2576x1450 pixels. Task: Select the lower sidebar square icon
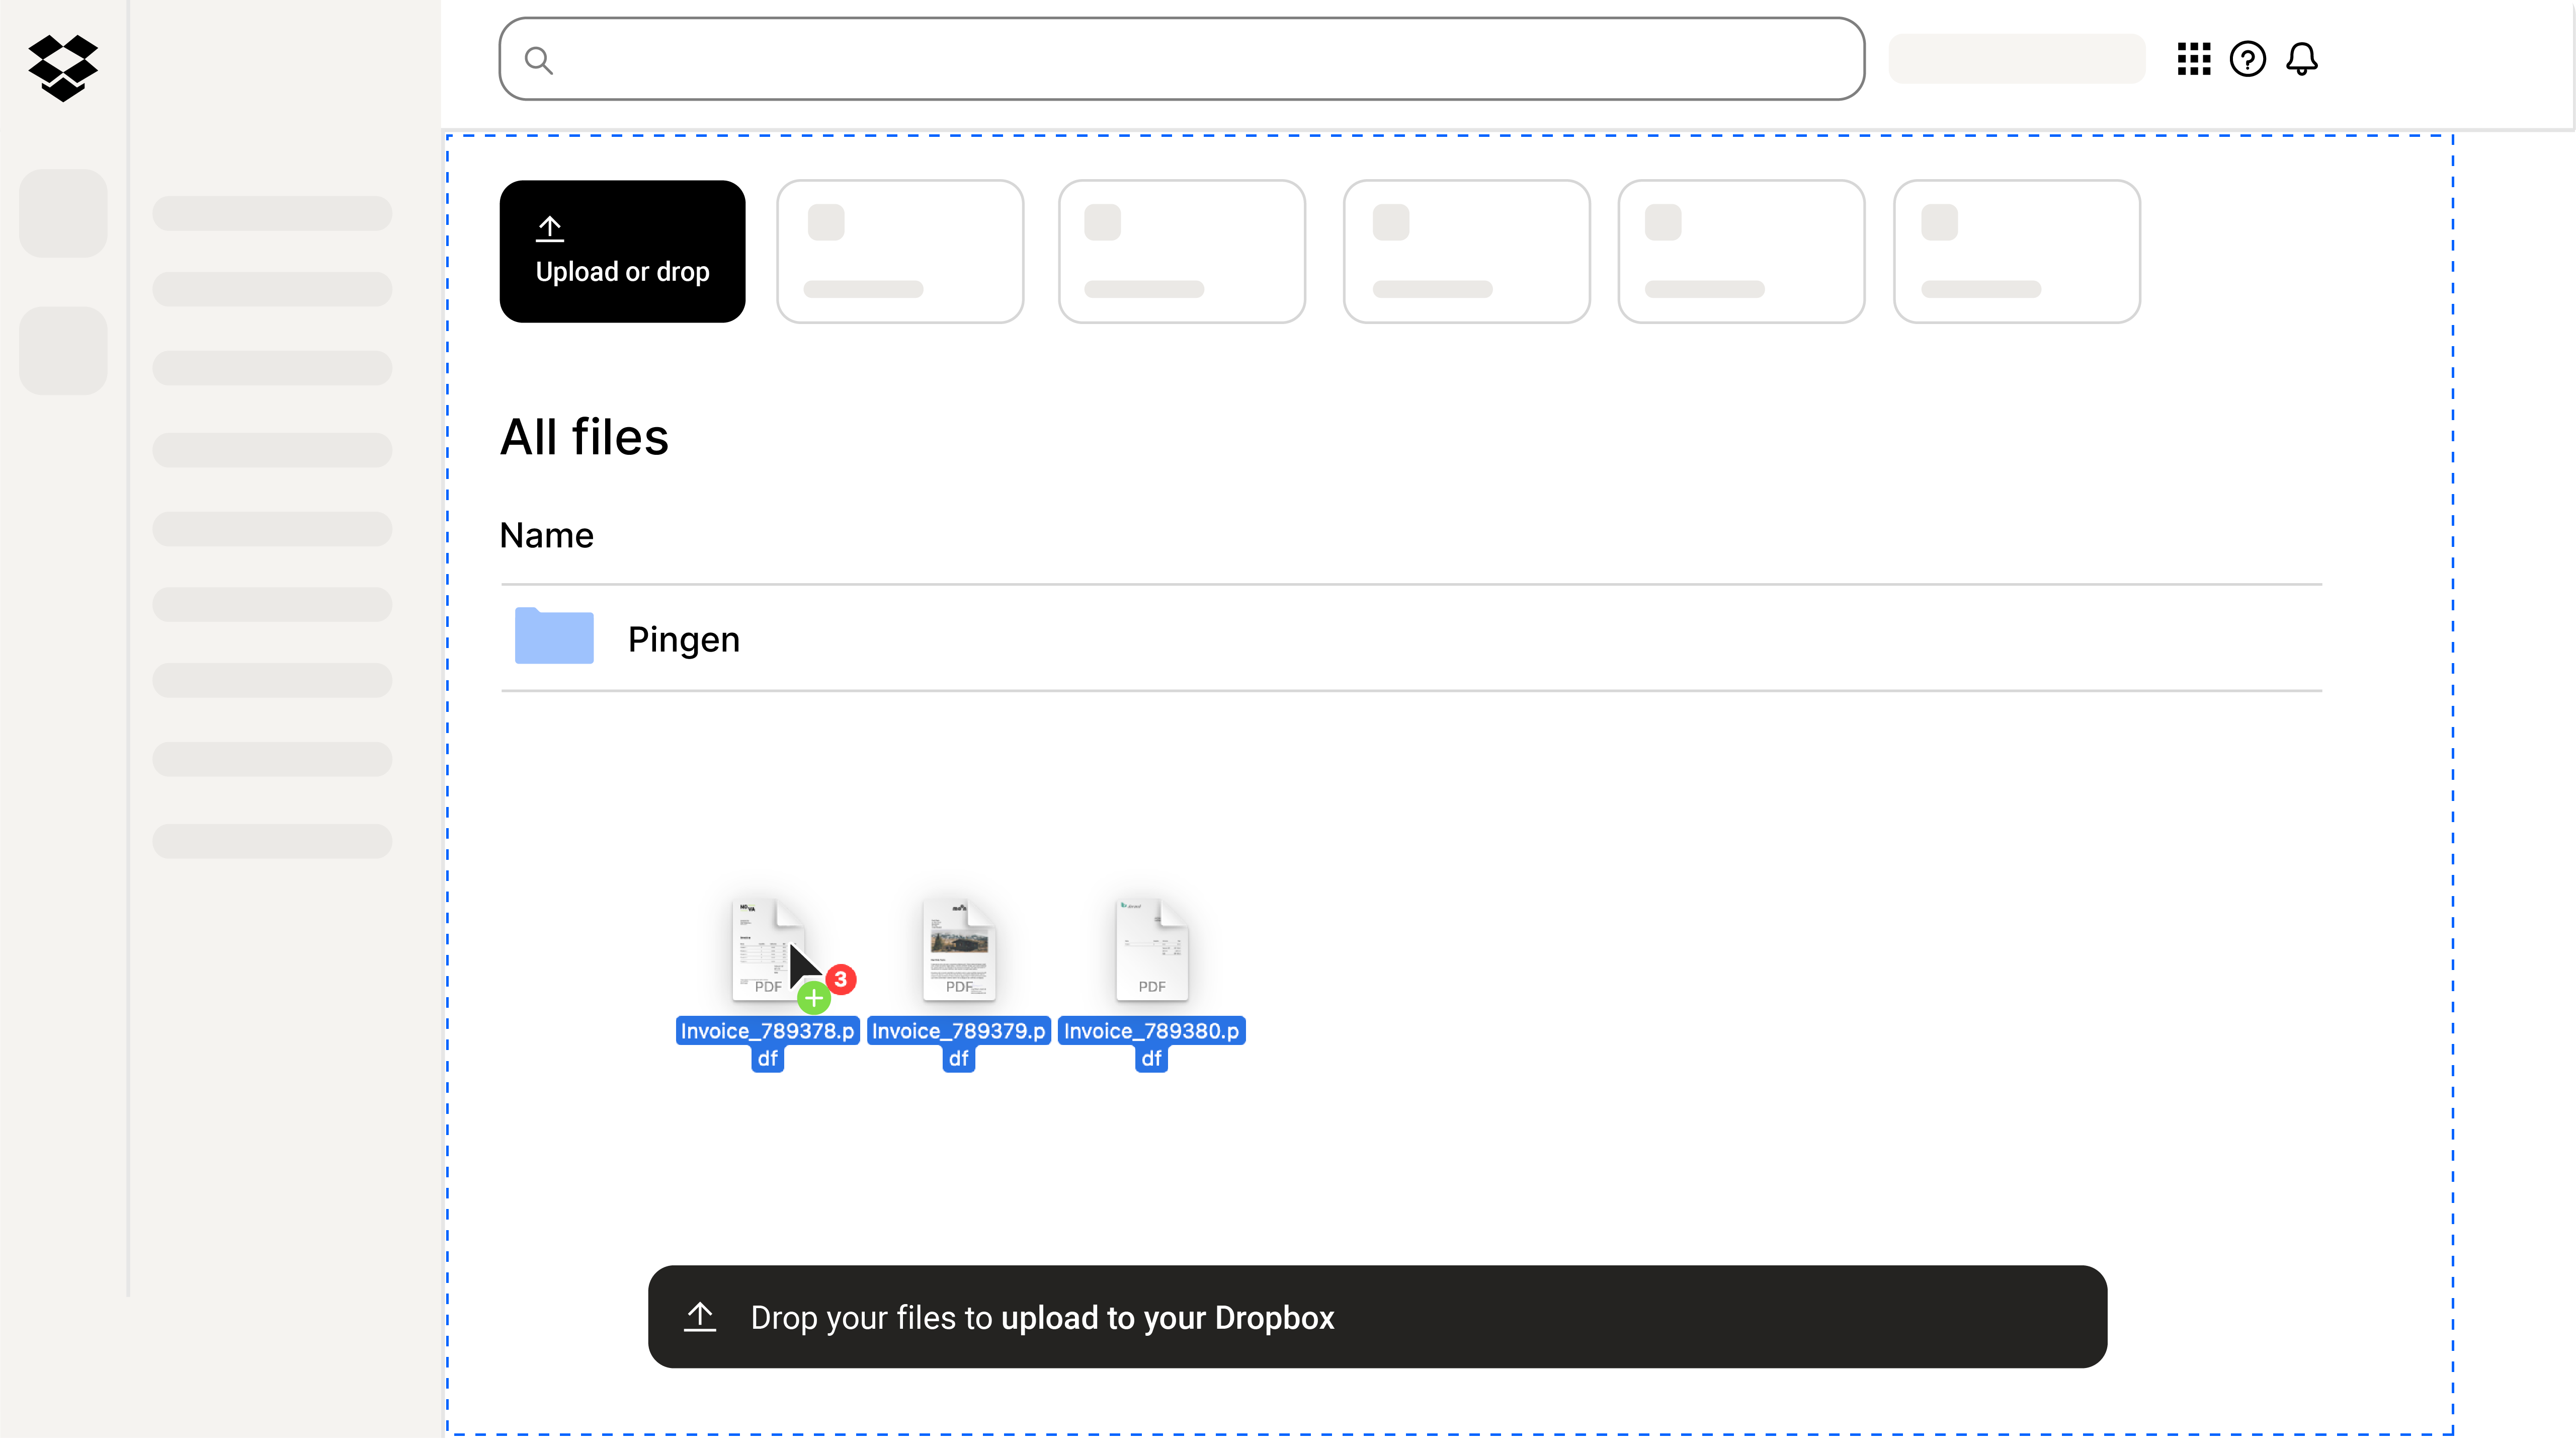point(63,350)
